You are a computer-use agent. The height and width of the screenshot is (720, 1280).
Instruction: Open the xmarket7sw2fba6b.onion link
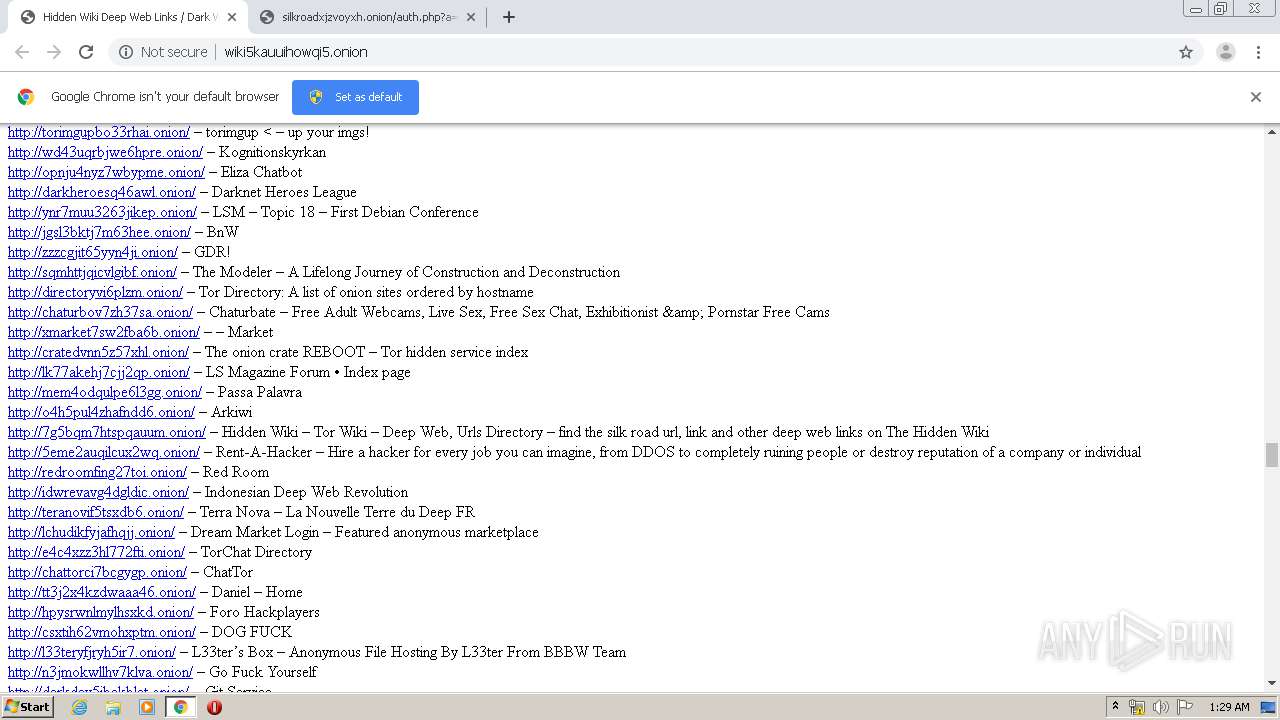click(104, 332)
